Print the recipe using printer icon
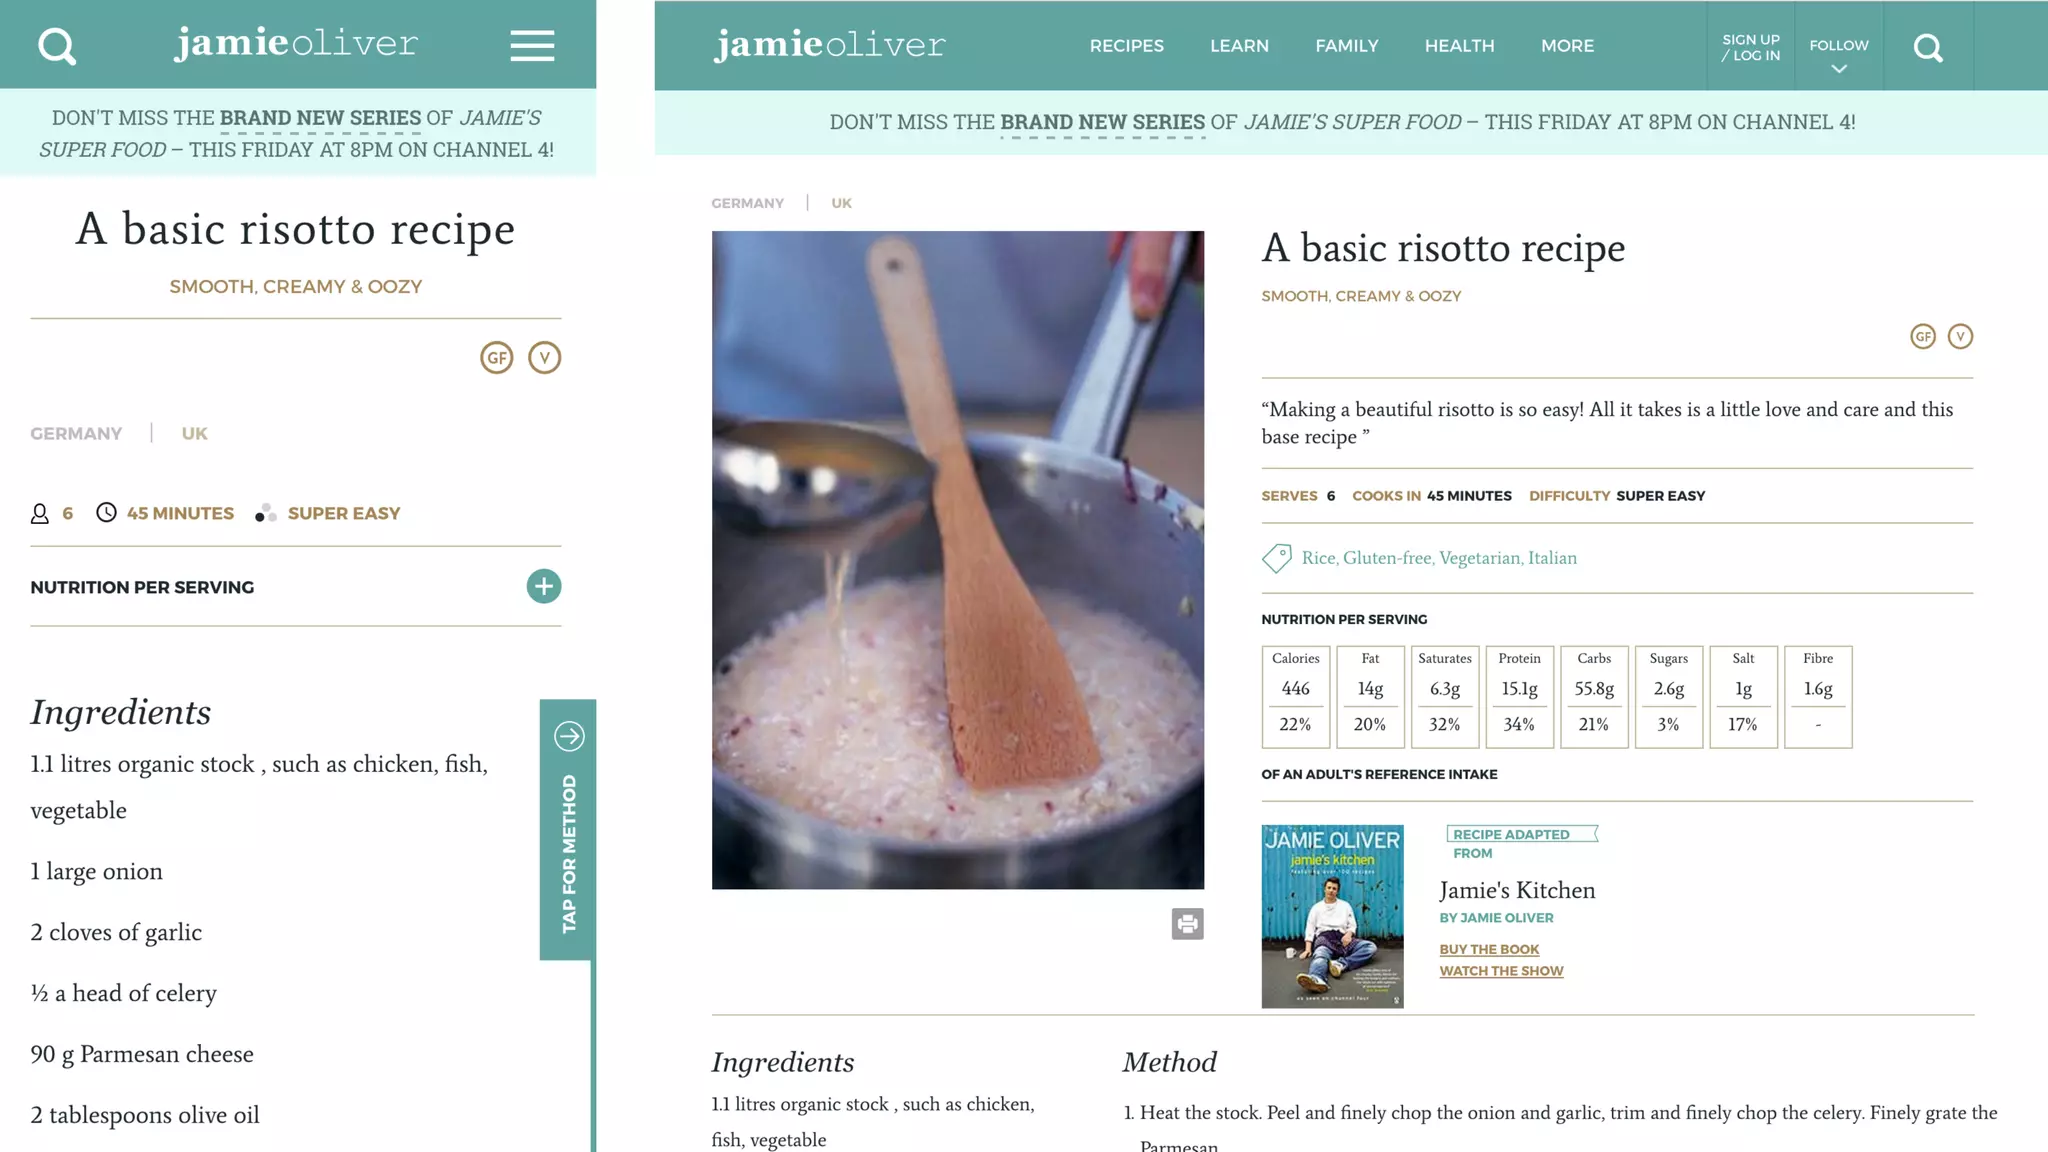Image resolution: width=2048 pixels, height=1152 pixels. click(1187, 924)
